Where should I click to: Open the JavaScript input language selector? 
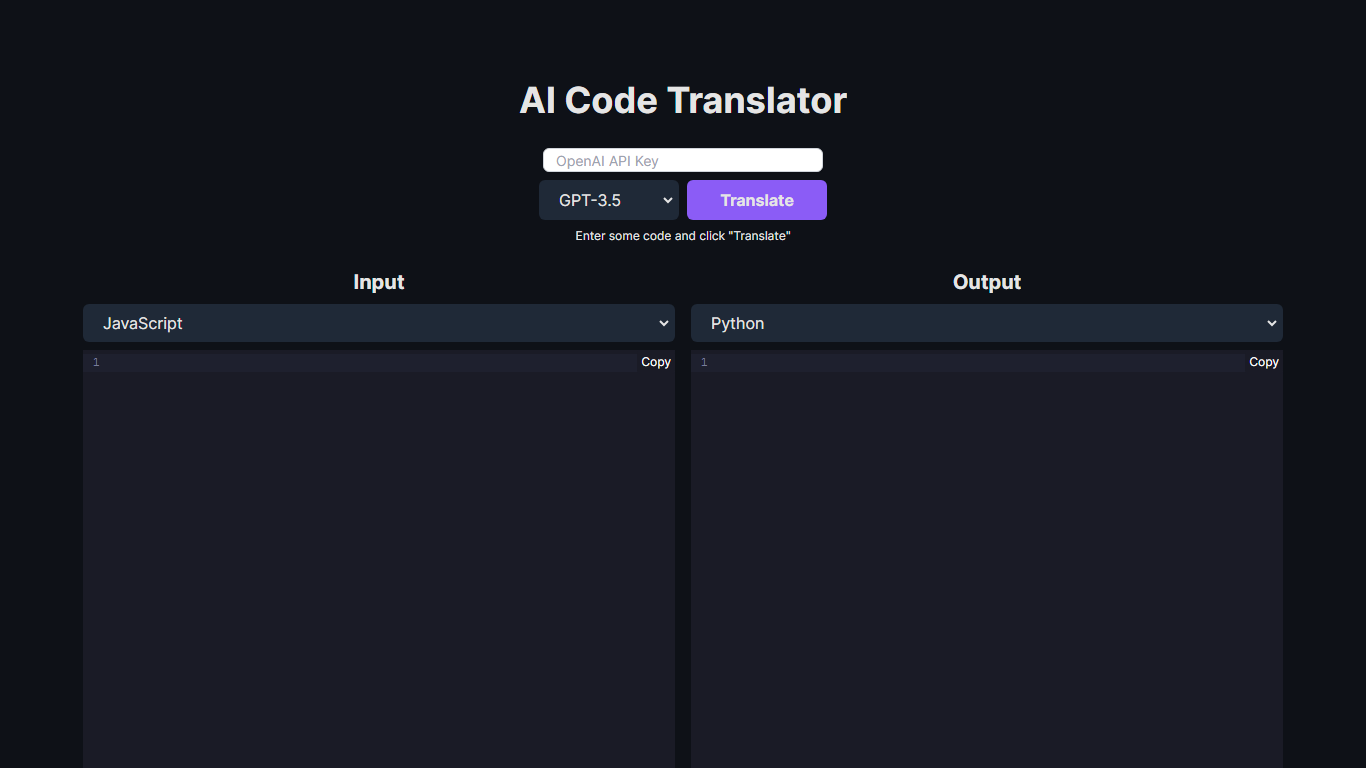tap(378, 323)
